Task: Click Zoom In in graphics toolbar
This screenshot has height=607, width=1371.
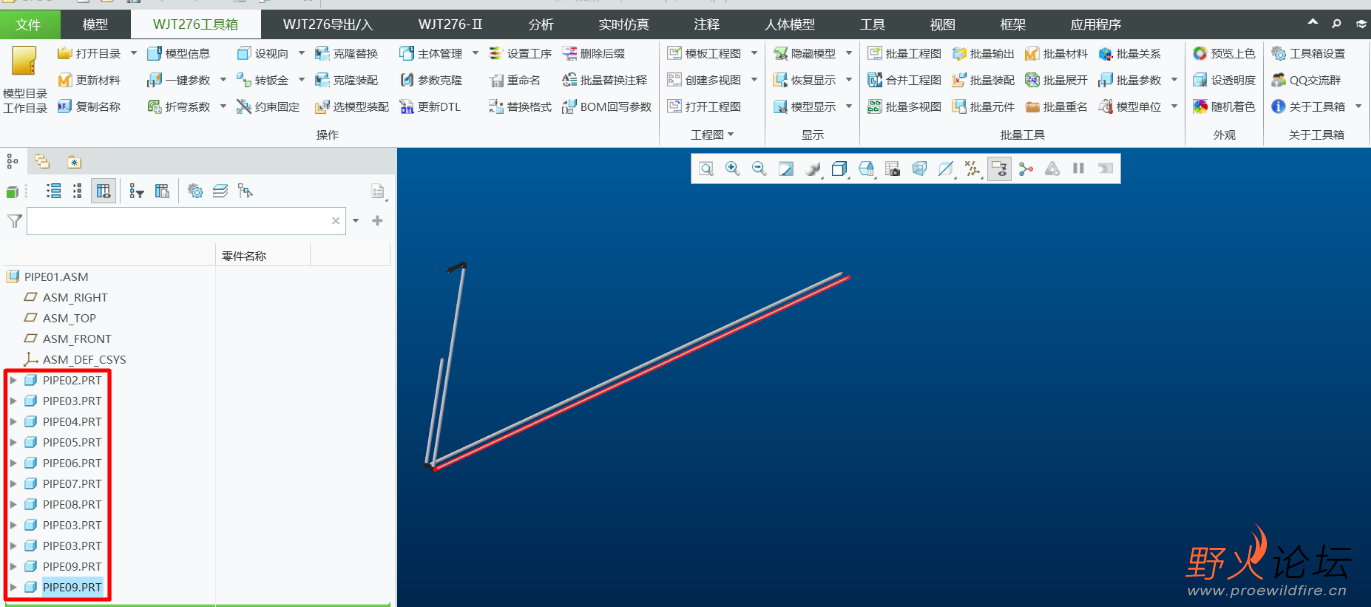Action: tap(733, 169)
